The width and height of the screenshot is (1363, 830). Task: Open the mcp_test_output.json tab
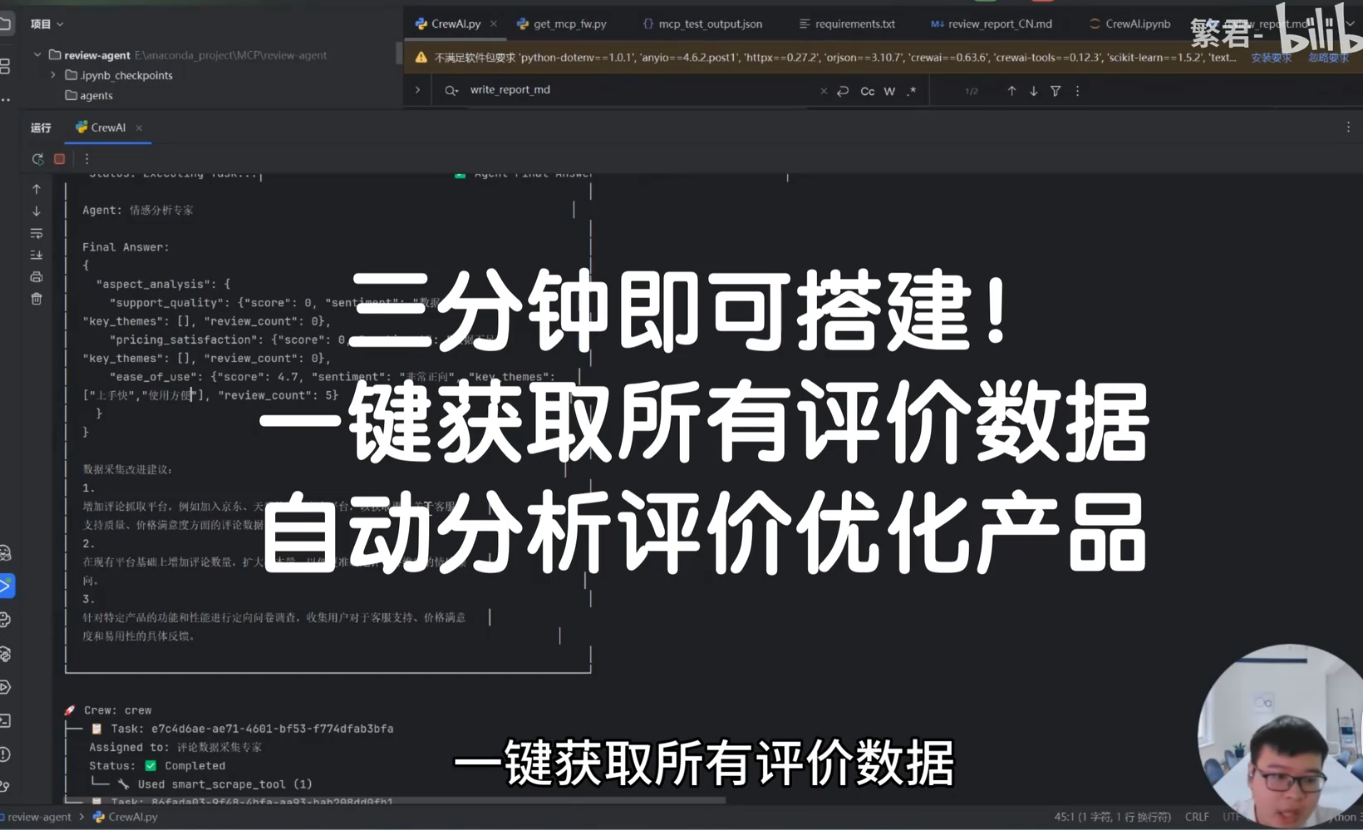click(x=701, y=24)
